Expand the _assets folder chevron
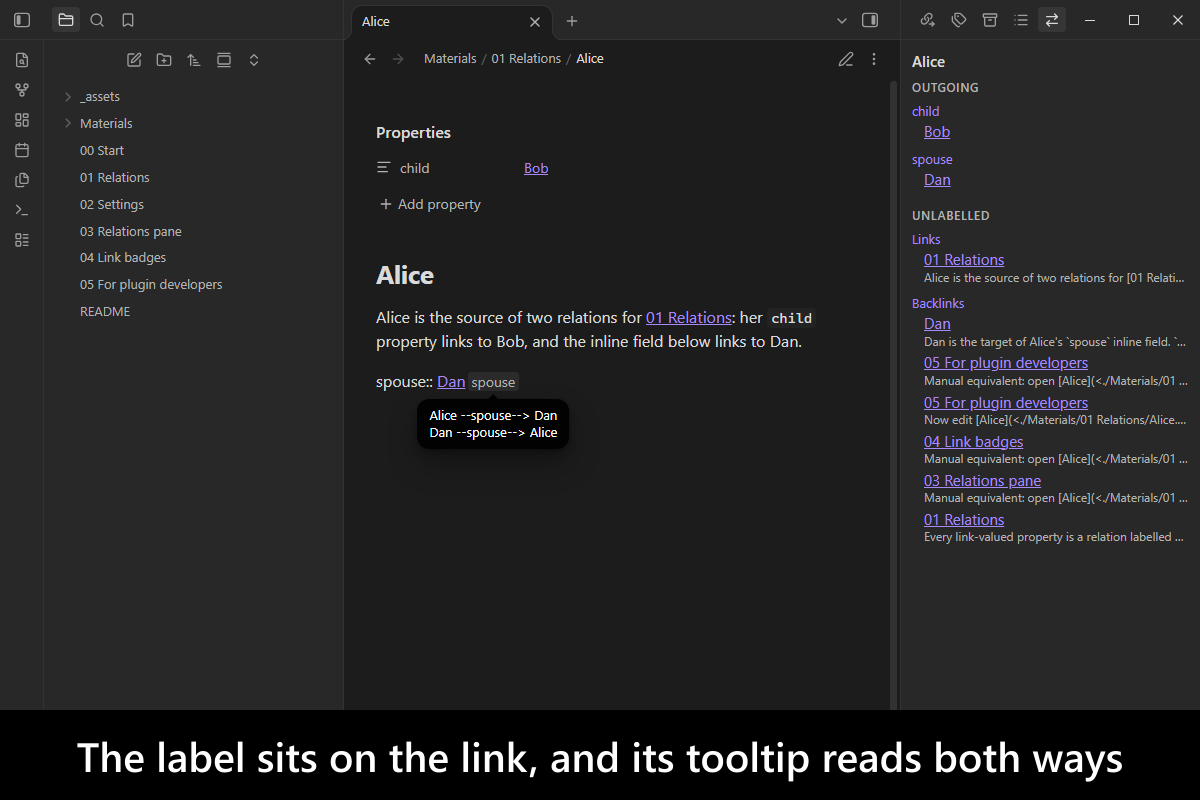Screen dimensions: 1200x800 68,97
